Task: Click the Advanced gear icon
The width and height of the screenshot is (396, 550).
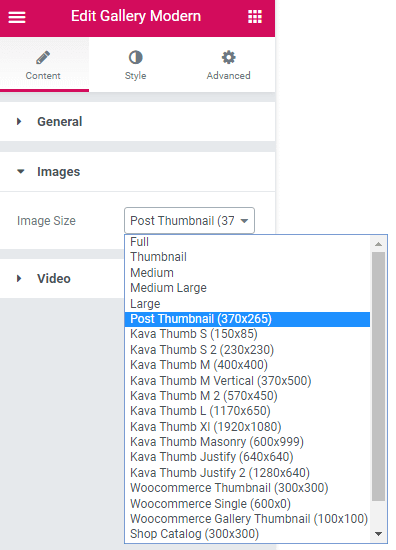Action: pos(228,57)
